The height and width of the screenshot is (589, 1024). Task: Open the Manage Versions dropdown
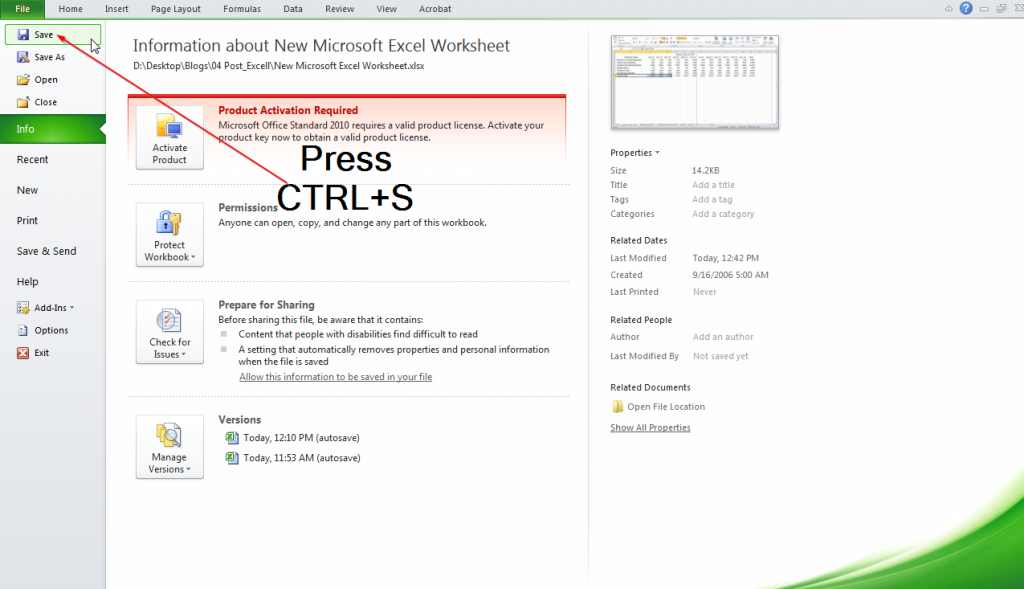170,447
